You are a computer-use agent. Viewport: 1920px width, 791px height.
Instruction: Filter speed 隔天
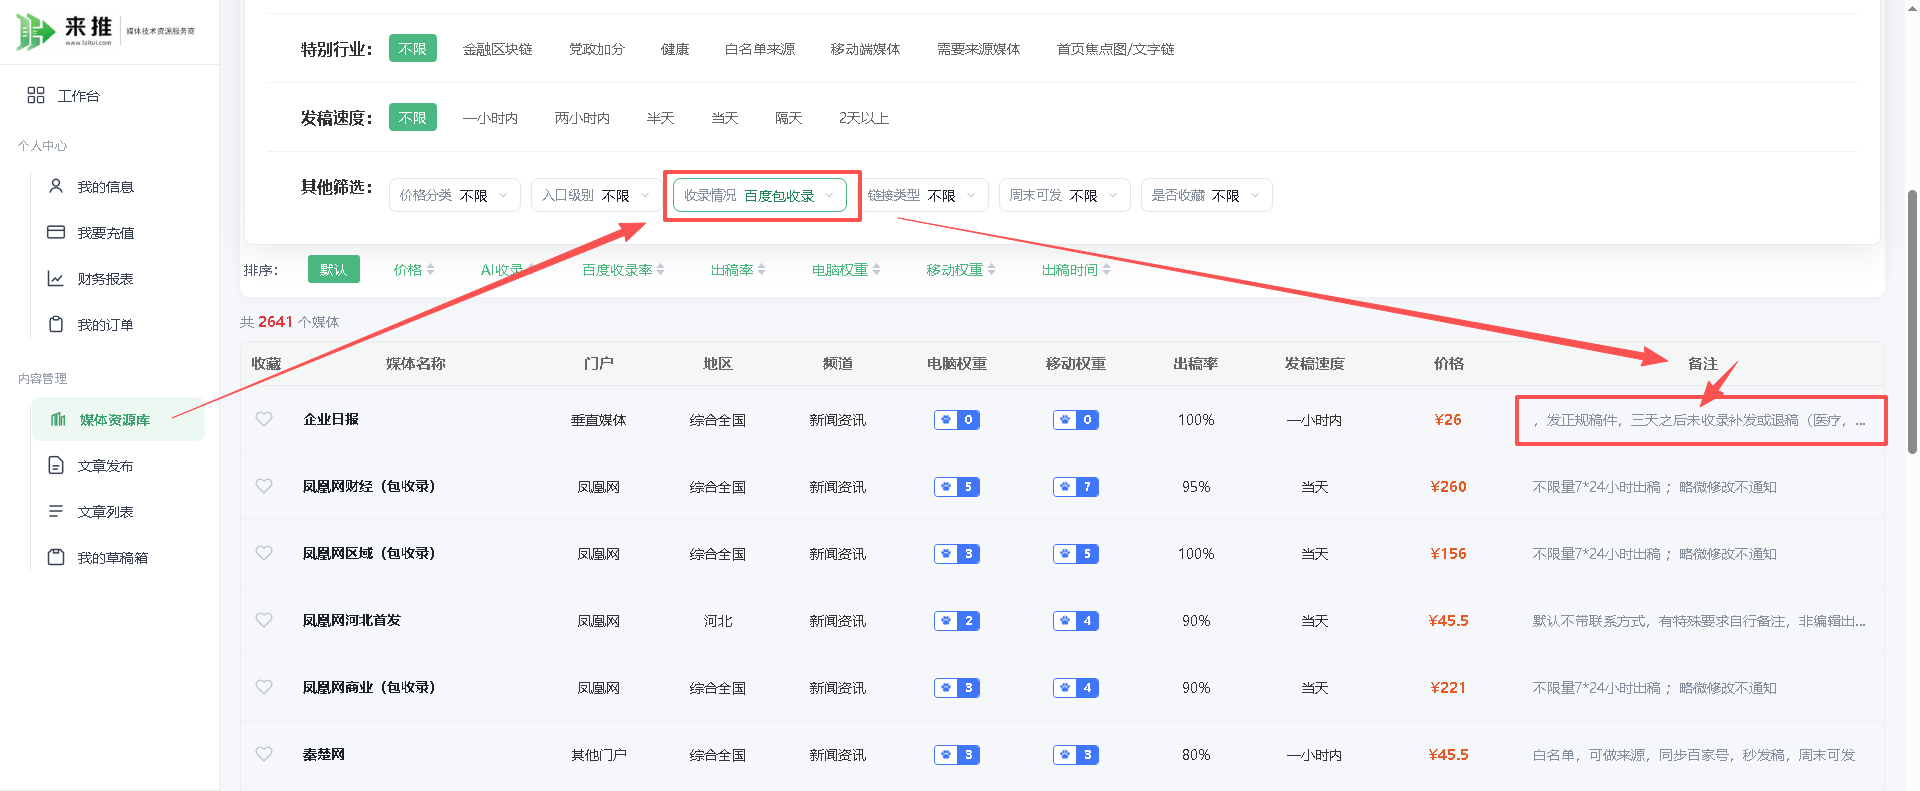click(788, 118)
